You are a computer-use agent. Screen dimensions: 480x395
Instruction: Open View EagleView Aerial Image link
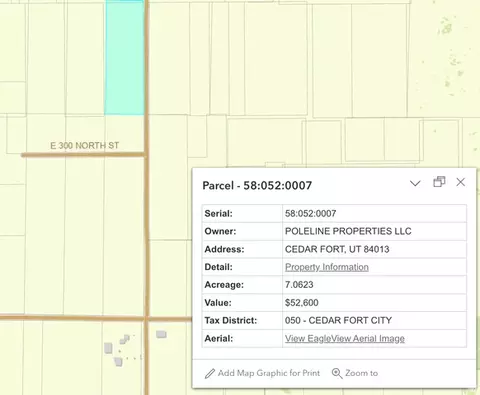pyautogui.click(x=345, y=338)
